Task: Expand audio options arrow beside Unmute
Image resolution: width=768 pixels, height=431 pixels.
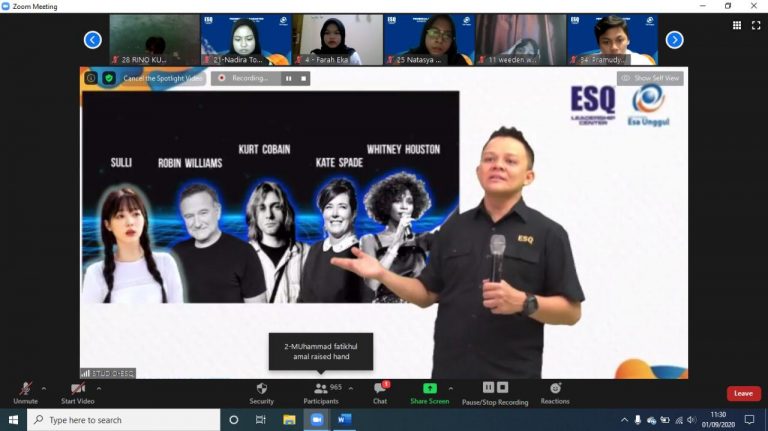Action: [44, 388]
